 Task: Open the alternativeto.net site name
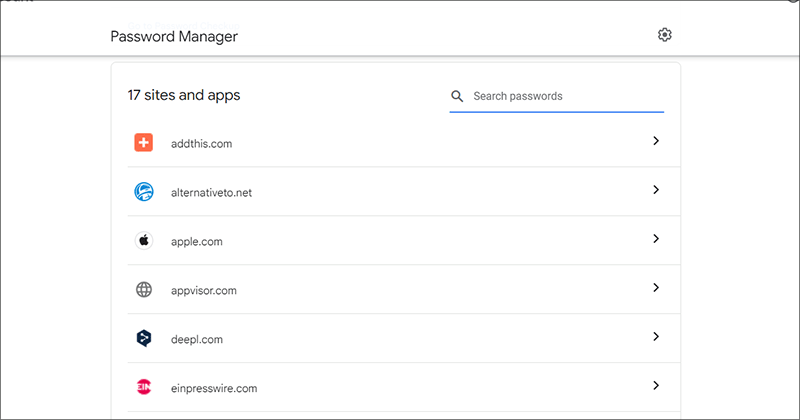pos(211,193)
